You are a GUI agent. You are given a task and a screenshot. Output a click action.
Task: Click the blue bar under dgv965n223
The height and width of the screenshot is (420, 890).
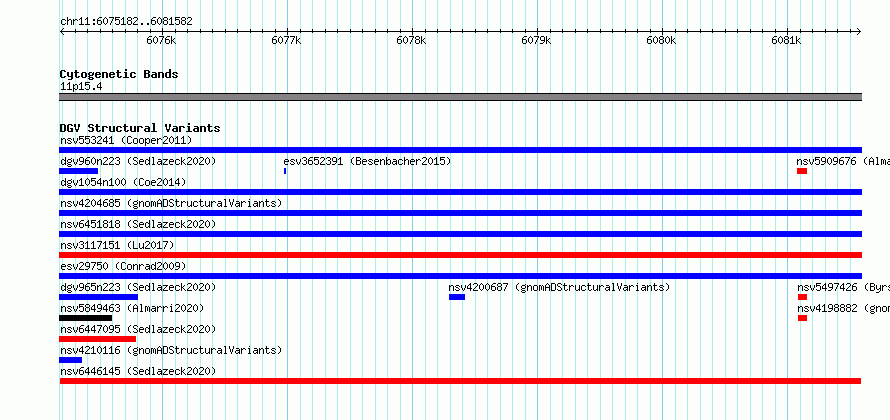tap(98, 297)
